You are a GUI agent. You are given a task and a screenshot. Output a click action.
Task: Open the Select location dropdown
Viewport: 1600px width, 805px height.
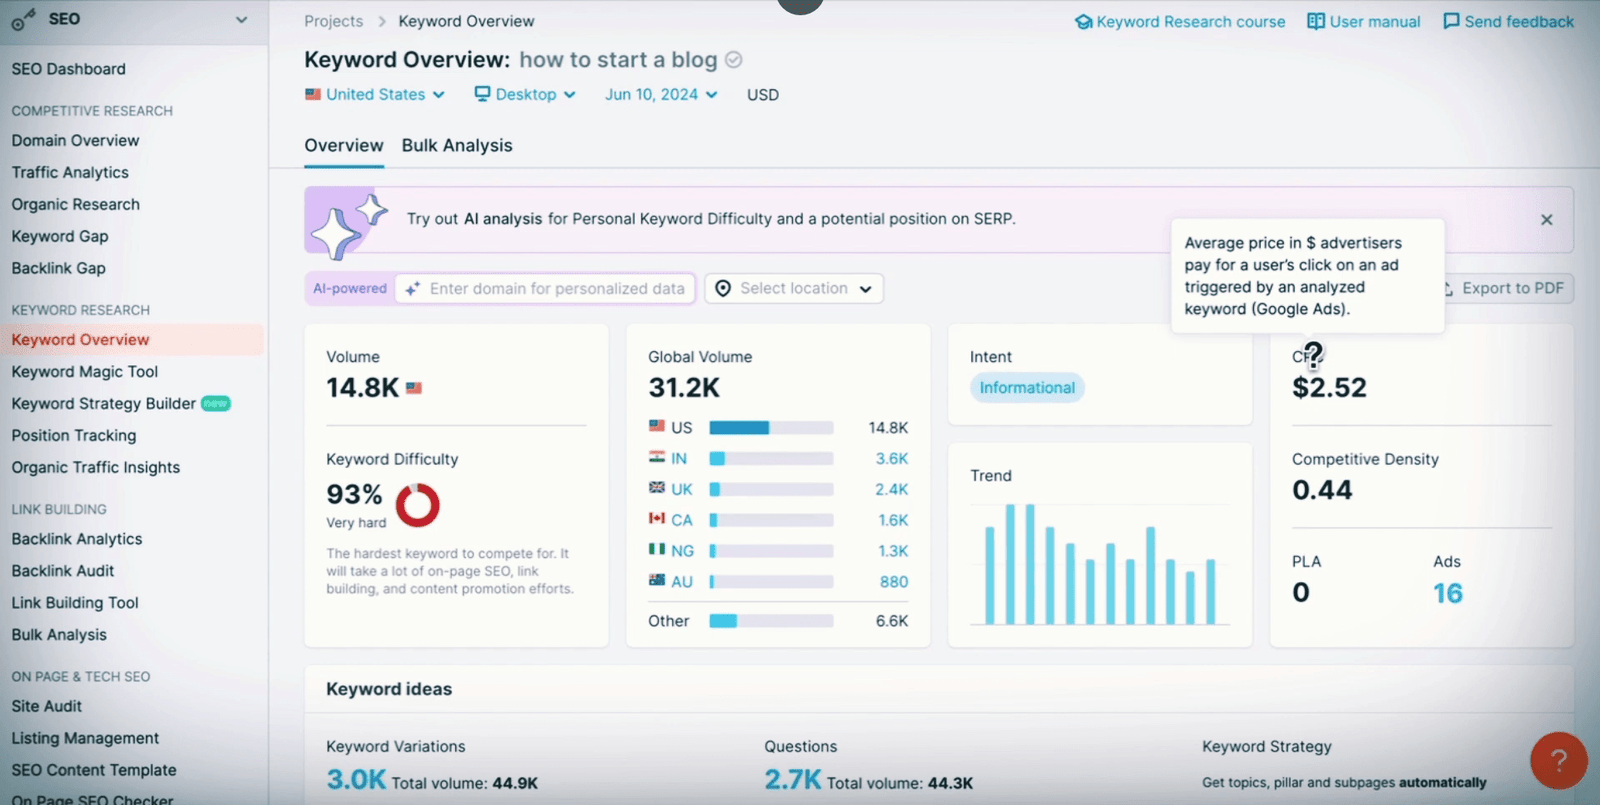tap(794, 289)
